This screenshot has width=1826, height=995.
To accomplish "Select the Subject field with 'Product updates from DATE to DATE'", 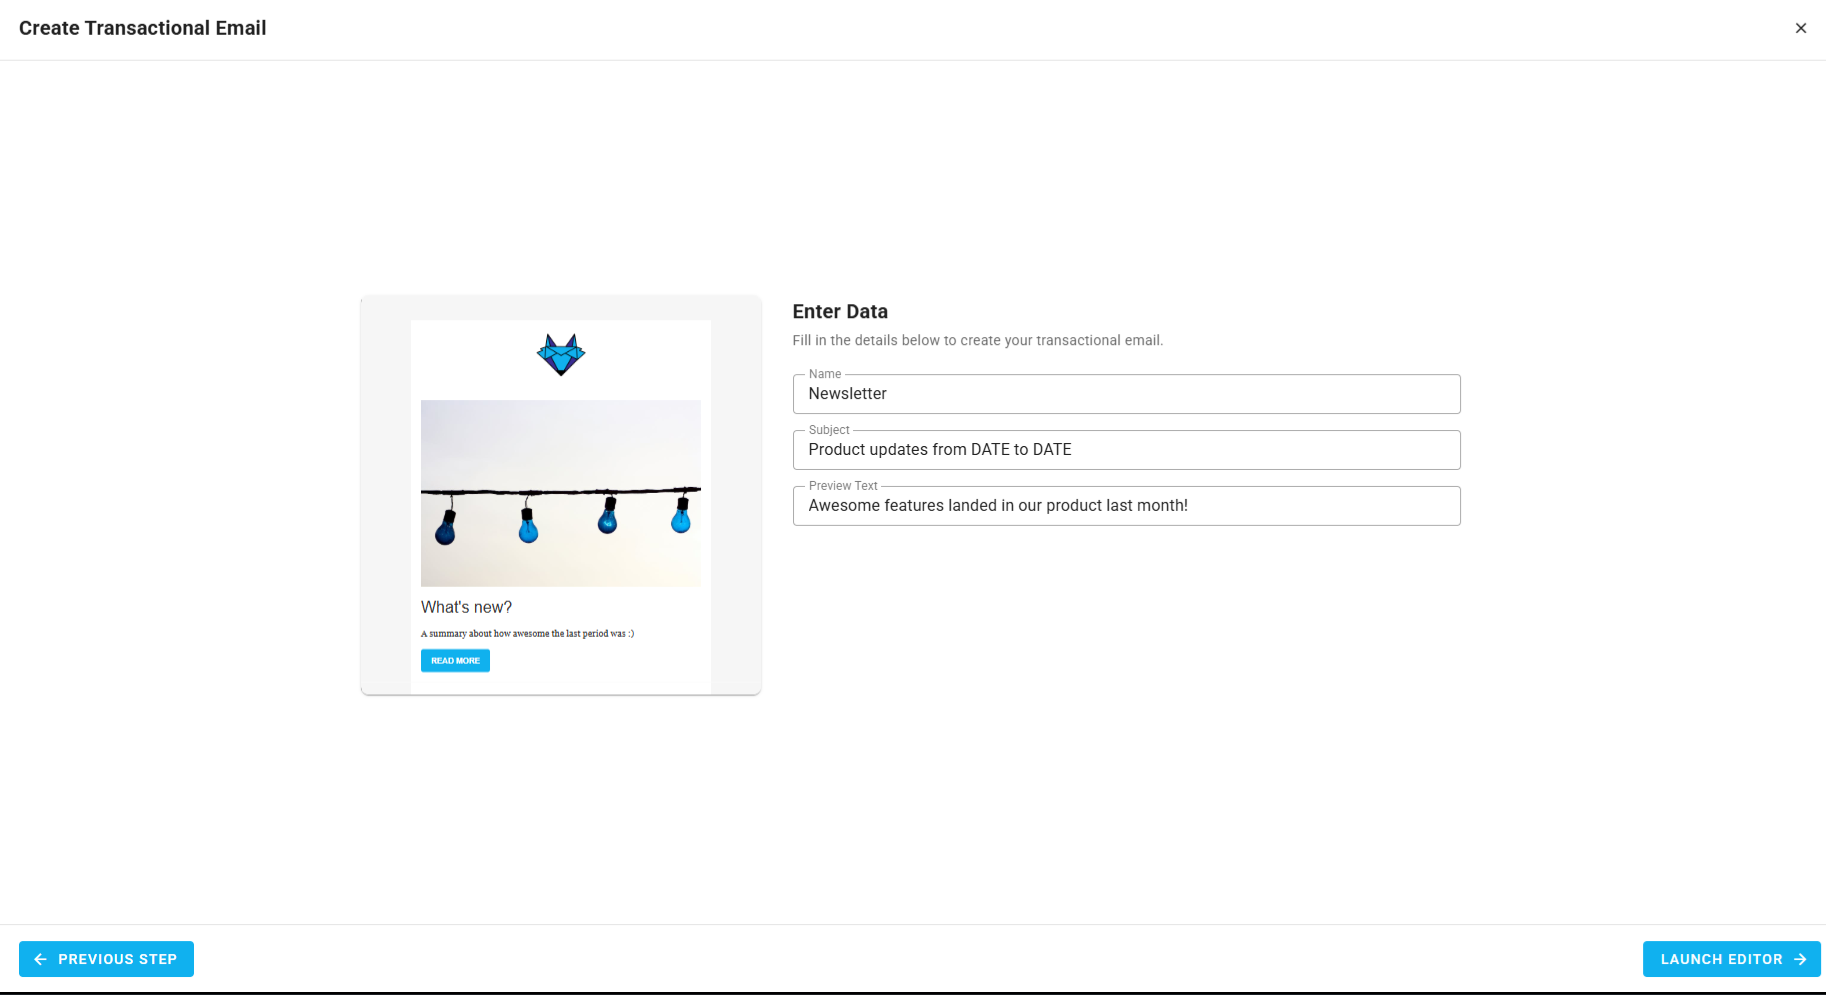I will click(1126, 450).
